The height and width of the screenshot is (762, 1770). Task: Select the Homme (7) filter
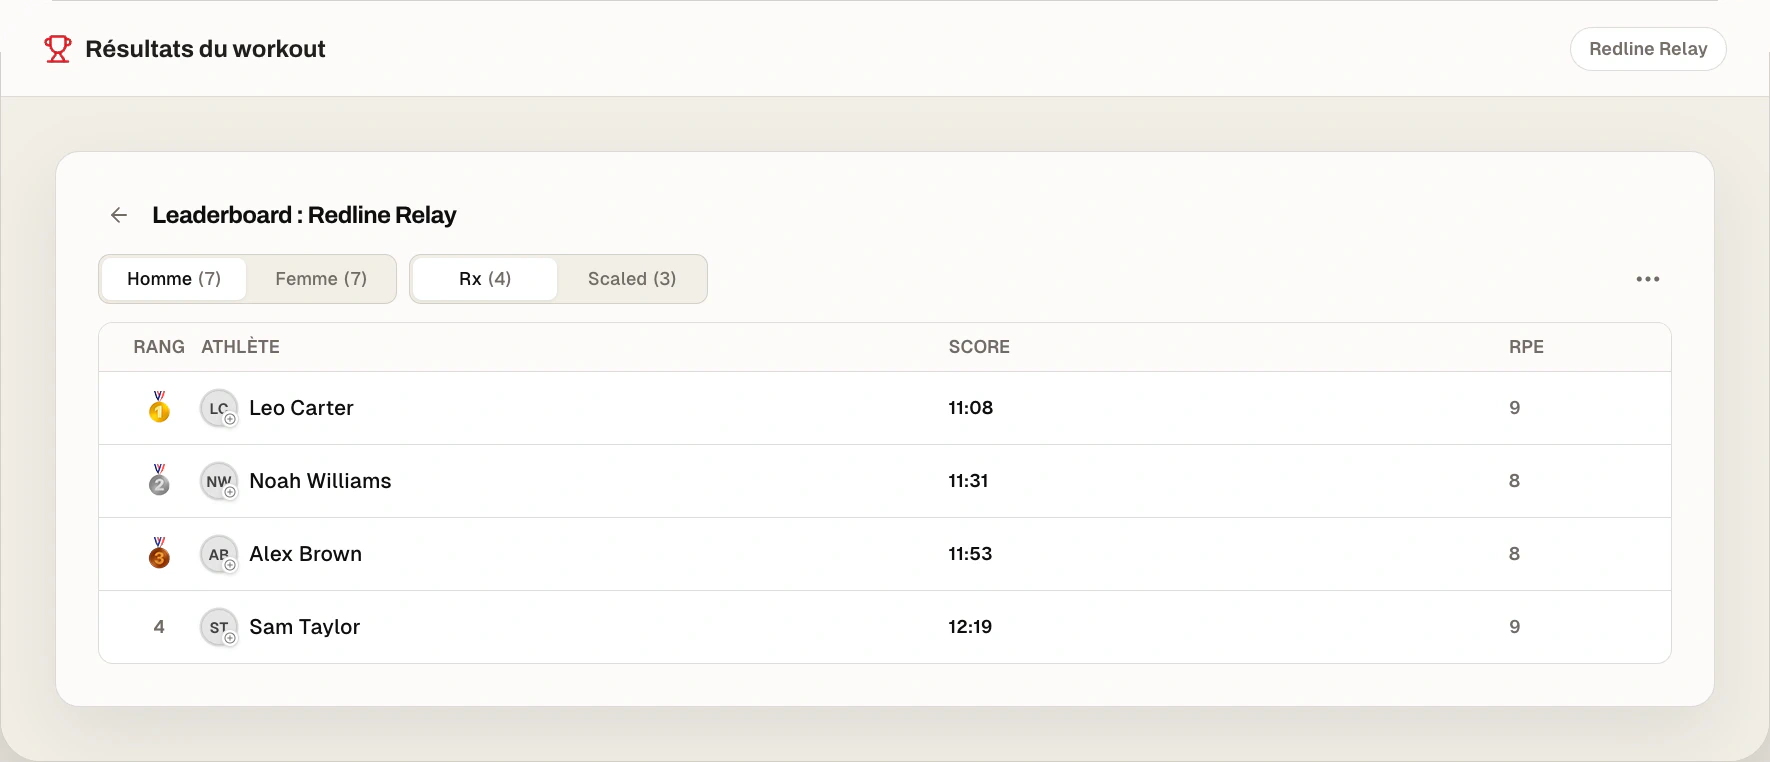(x=174, y=279)
